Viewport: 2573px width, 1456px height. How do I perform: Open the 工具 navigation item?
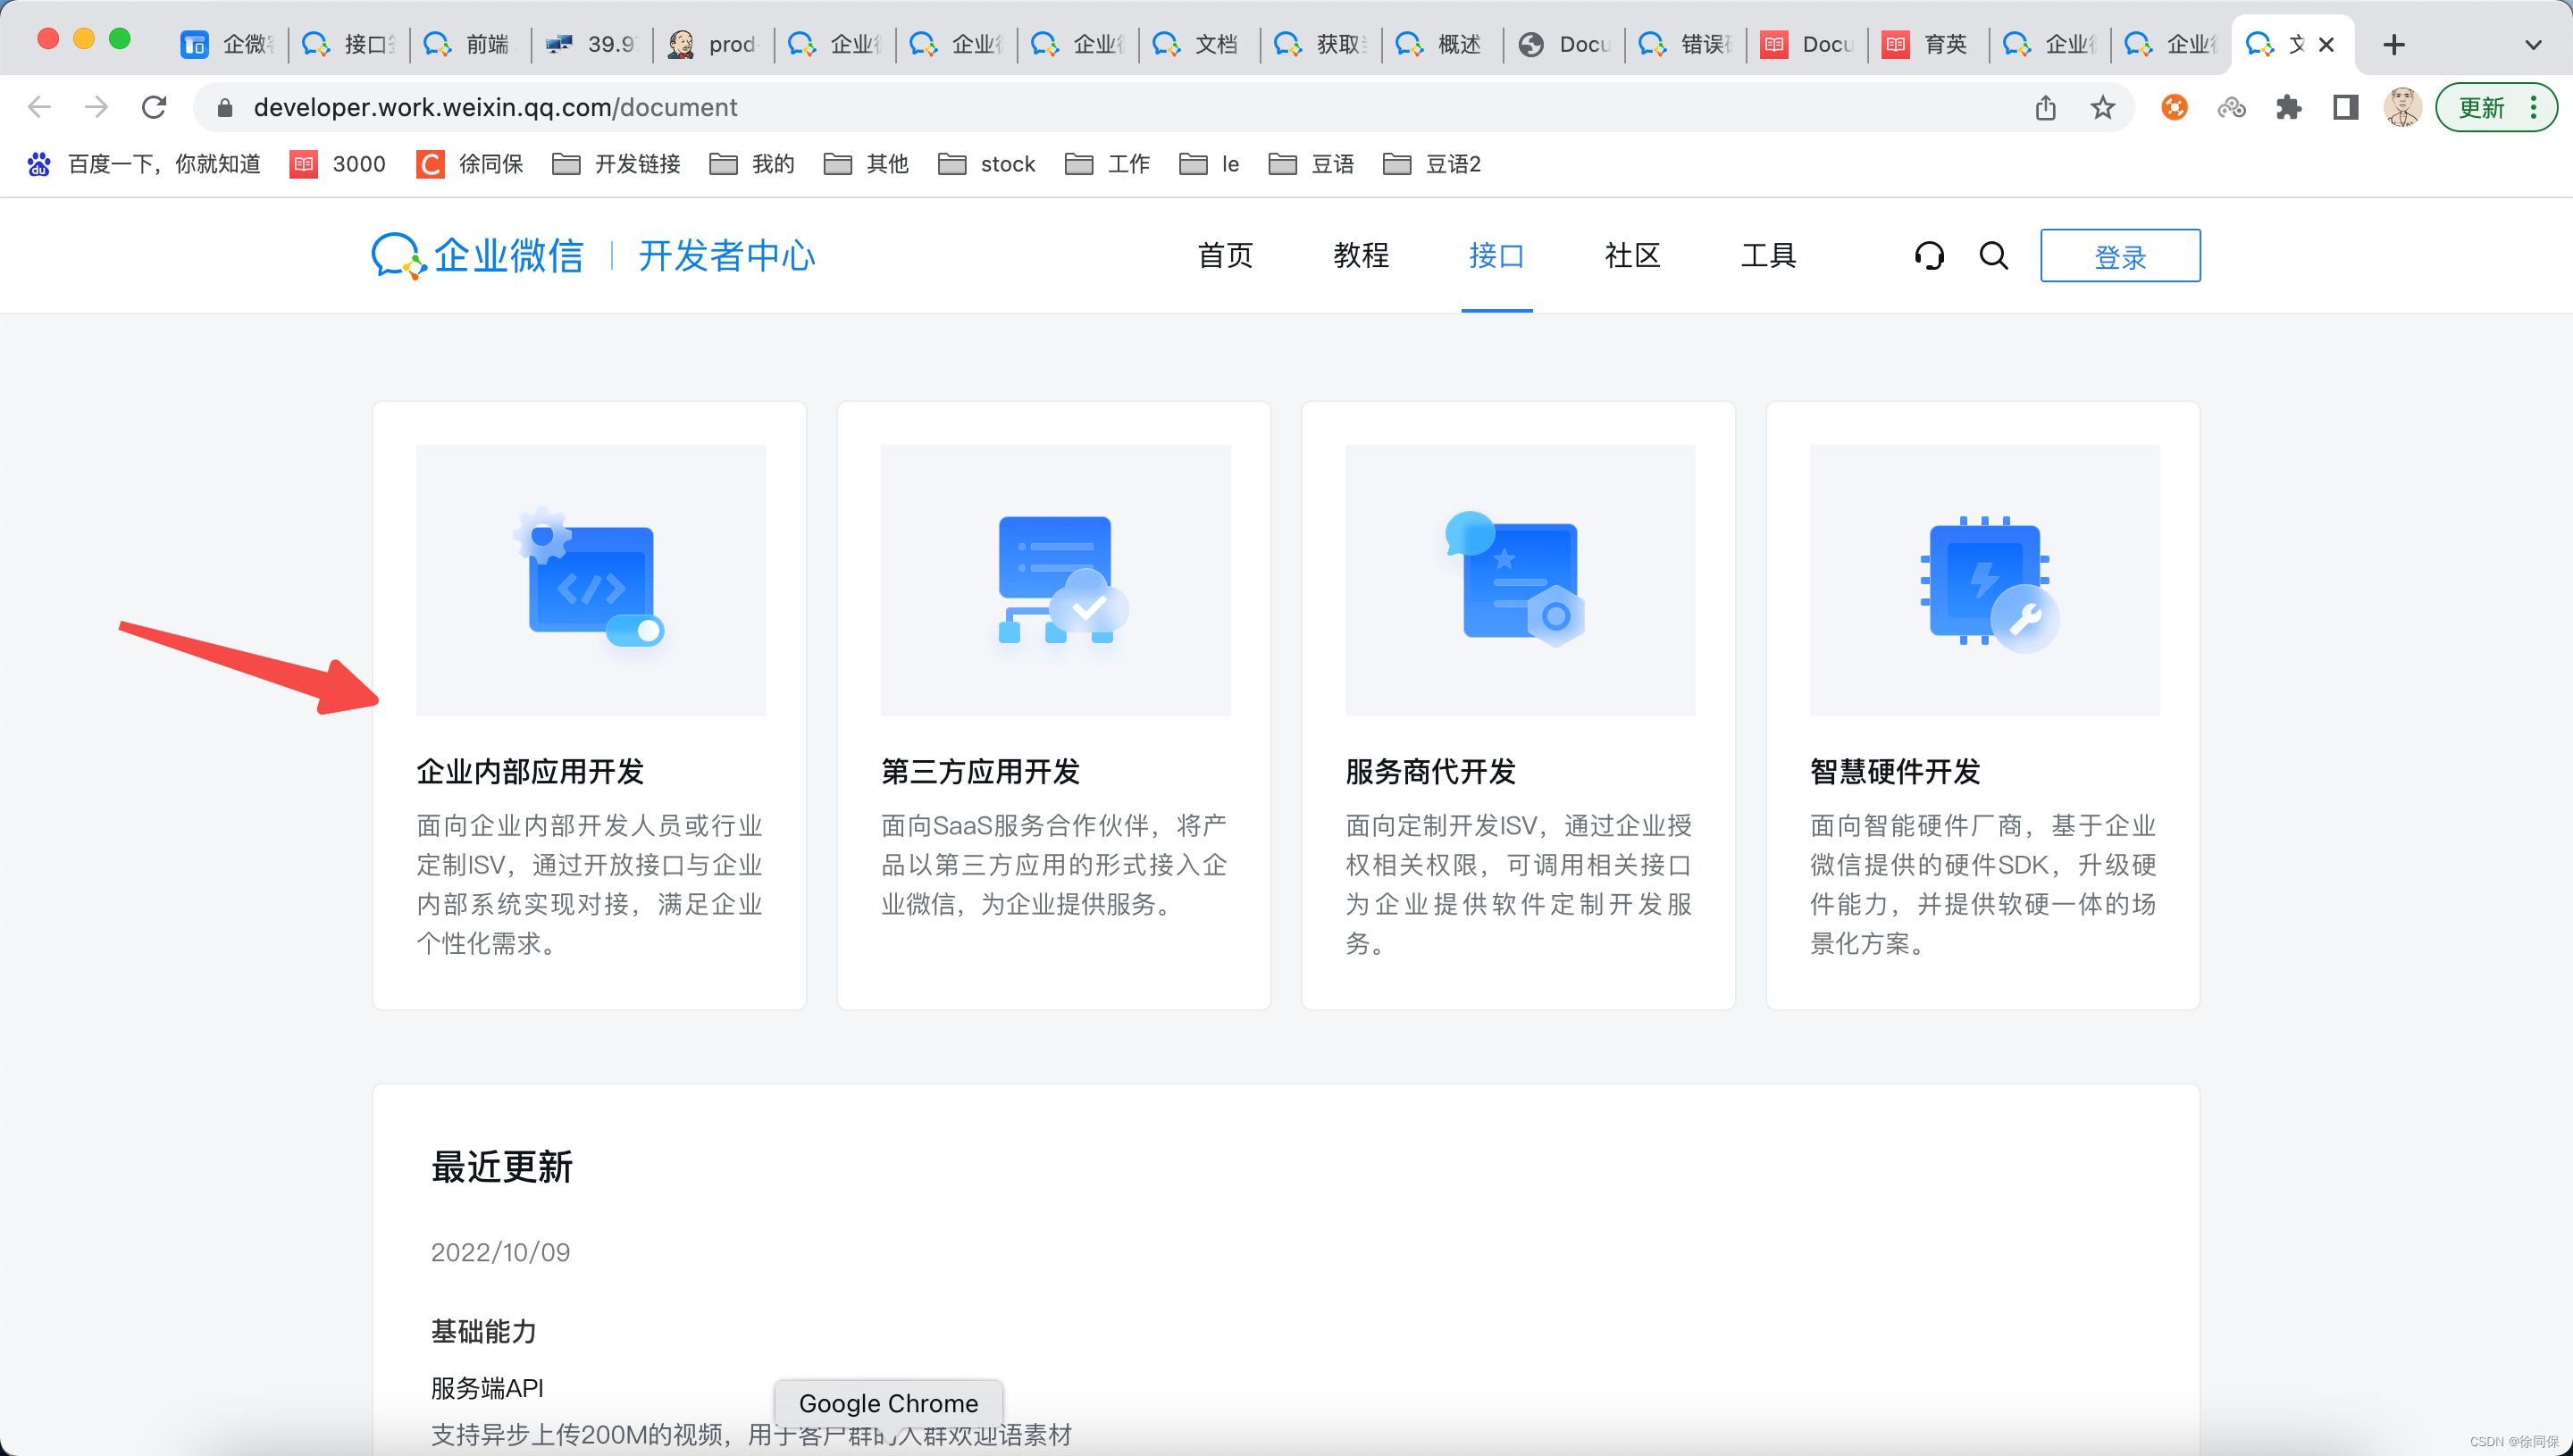click(1768, 256)
